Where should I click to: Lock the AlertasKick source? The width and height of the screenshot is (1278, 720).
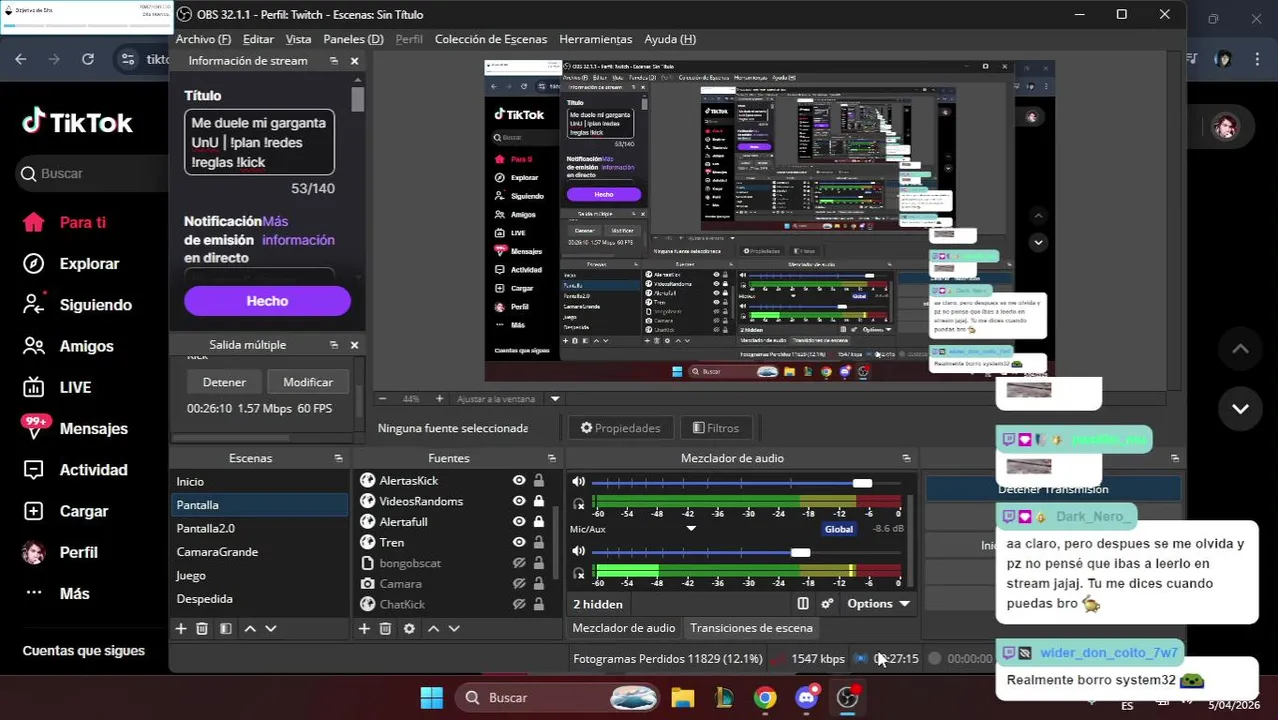coord(539,481)
